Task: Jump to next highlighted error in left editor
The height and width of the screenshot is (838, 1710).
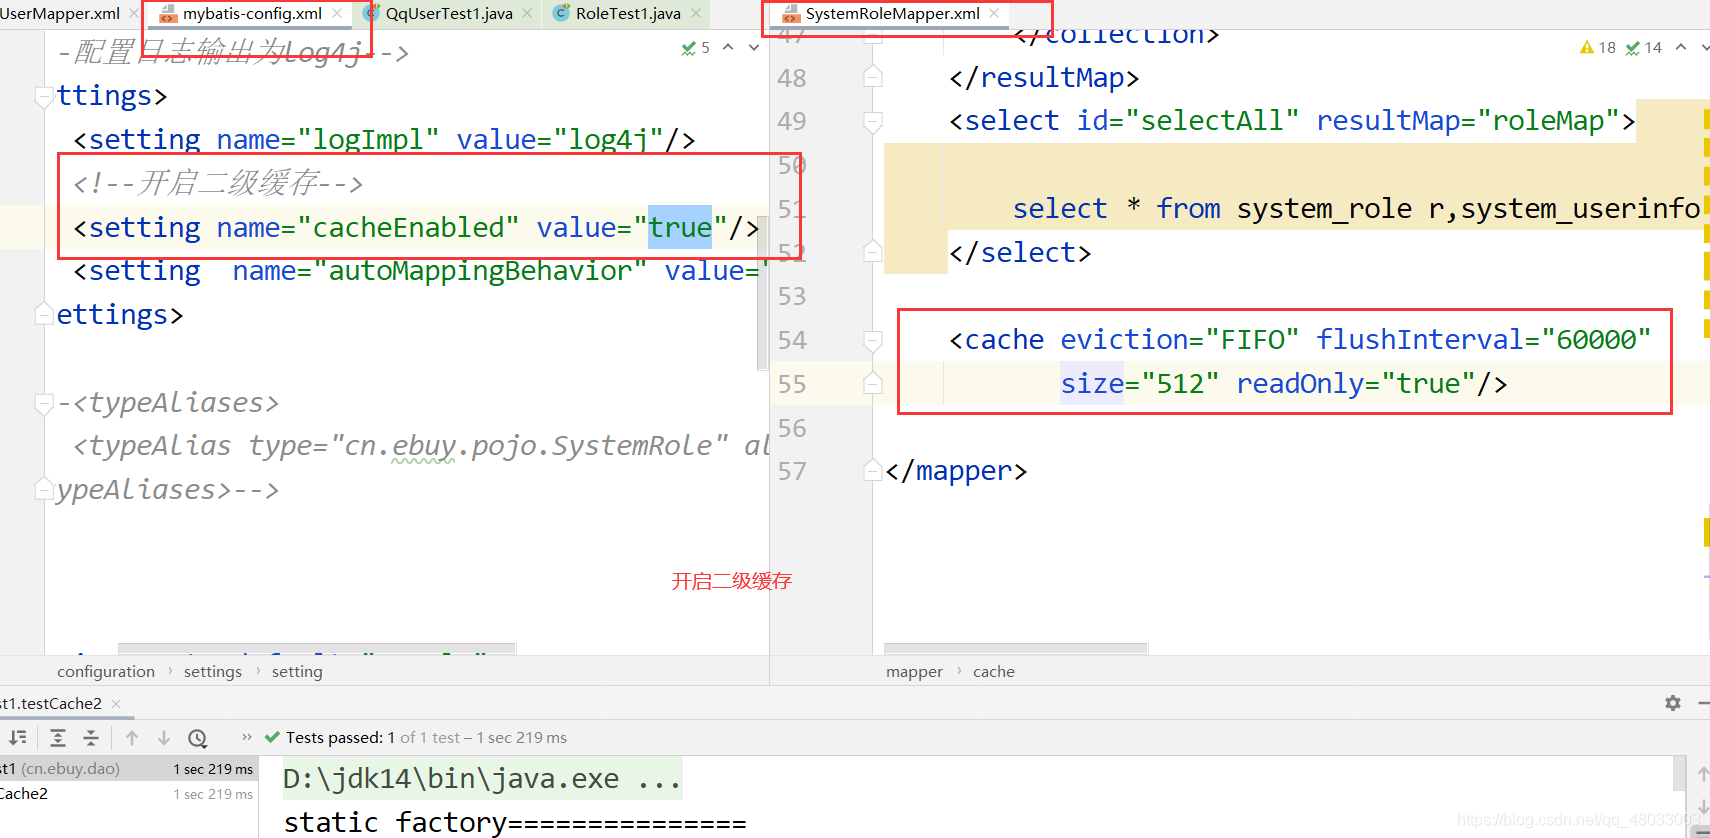Action: (x=753, y=47)
